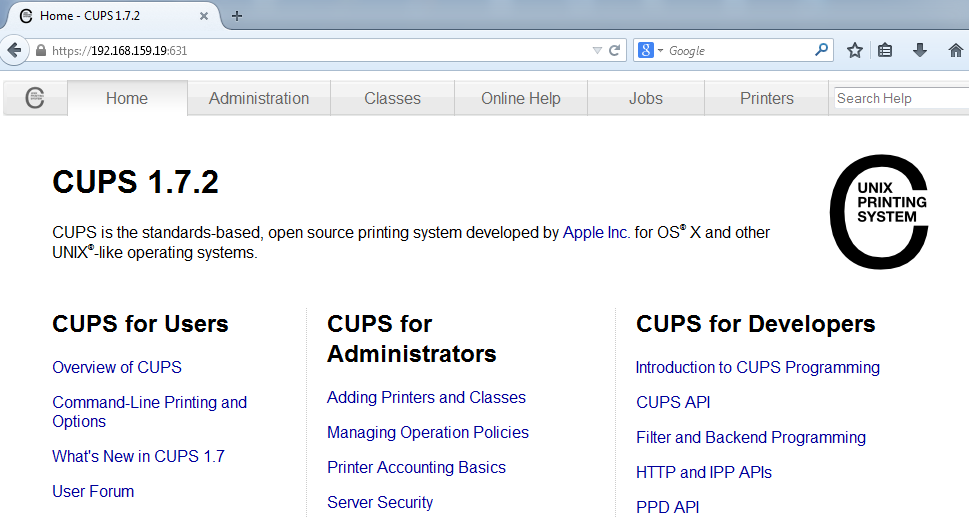Open Introduction to CUPS Programming link
The image size is (969, 521).
click(758, 367)
